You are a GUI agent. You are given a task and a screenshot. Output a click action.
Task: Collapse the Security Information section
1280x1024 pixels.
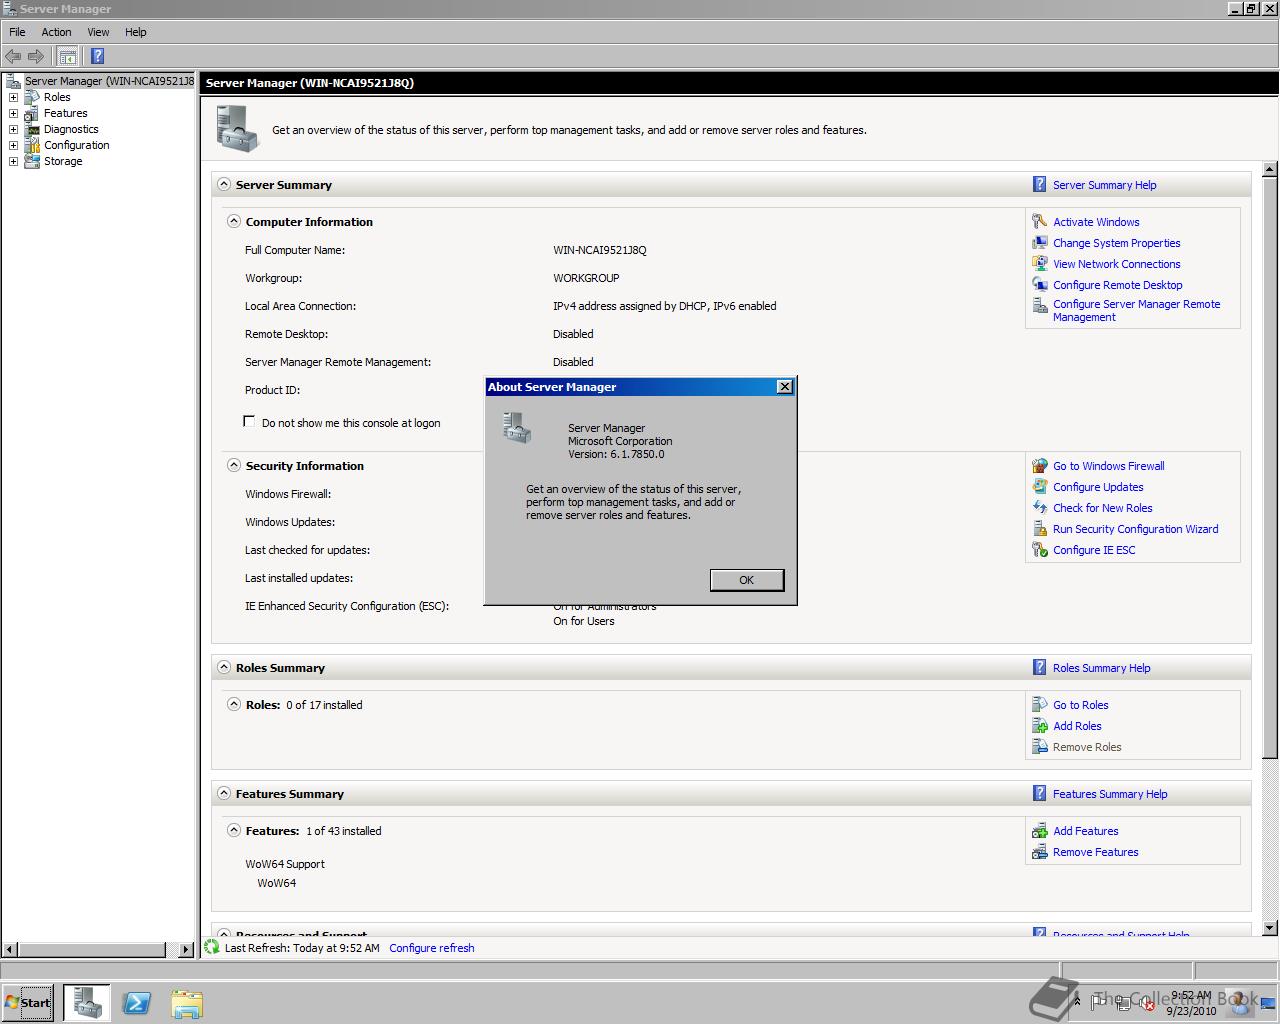(234, 466)
